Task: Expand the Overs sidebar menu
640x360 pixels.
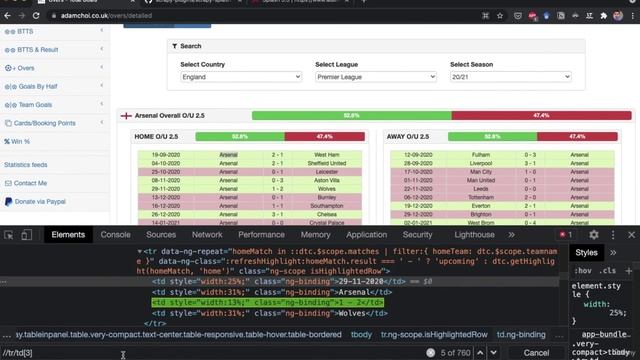Action: click(55, 68)
